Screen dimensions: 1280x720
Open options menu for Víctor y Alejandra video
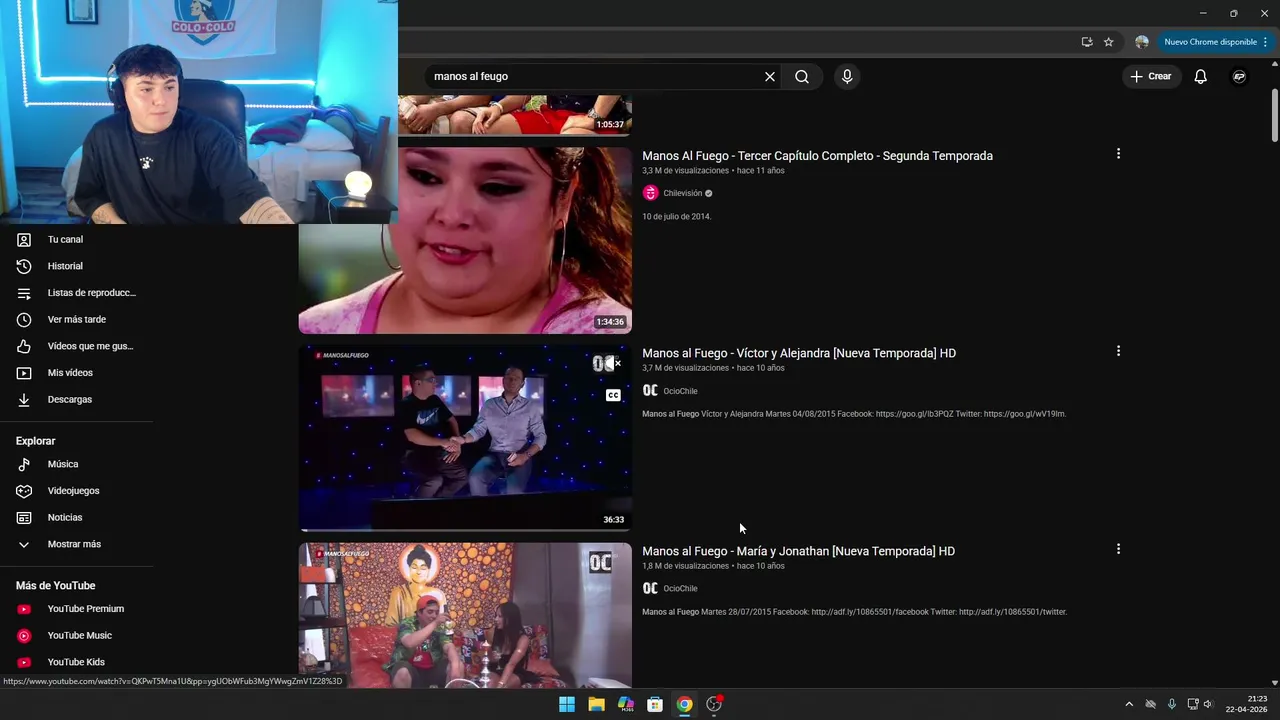coord(1118,351)
